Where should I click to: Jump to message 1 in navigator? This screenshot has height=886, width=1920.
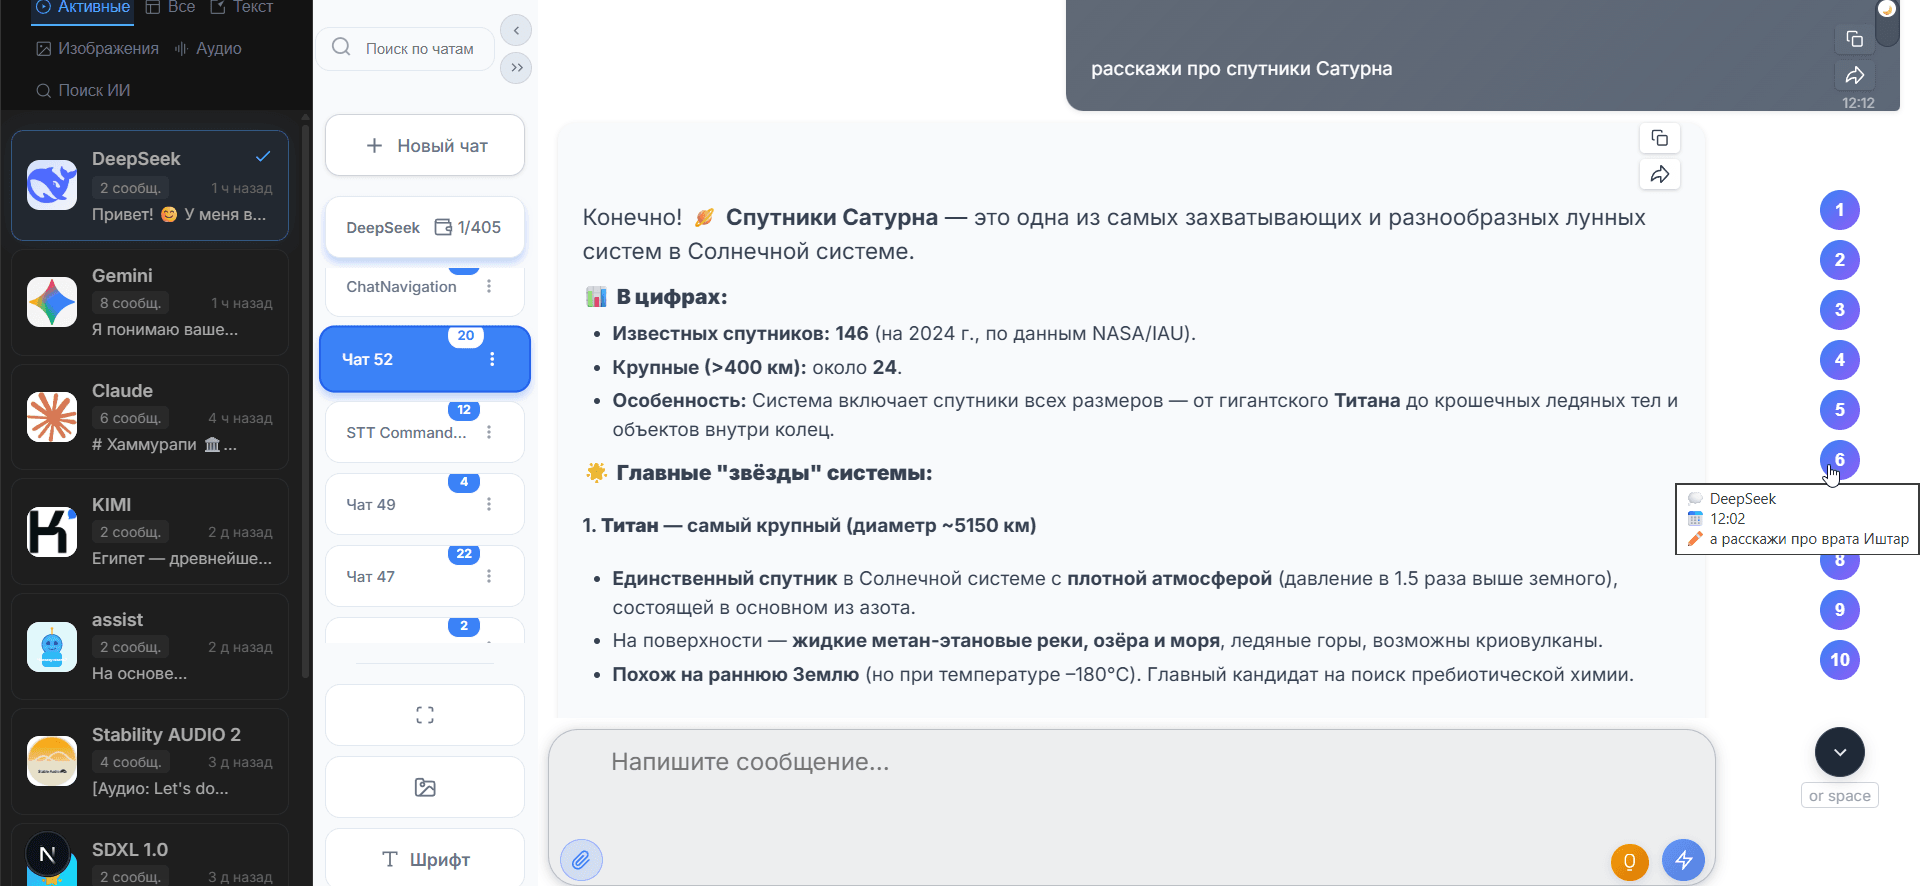(1840, 210)
